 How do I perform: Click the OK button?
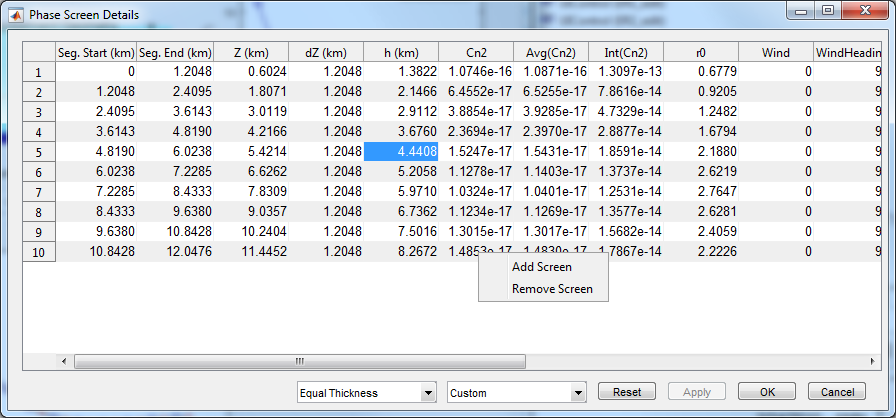pos(767,392)
